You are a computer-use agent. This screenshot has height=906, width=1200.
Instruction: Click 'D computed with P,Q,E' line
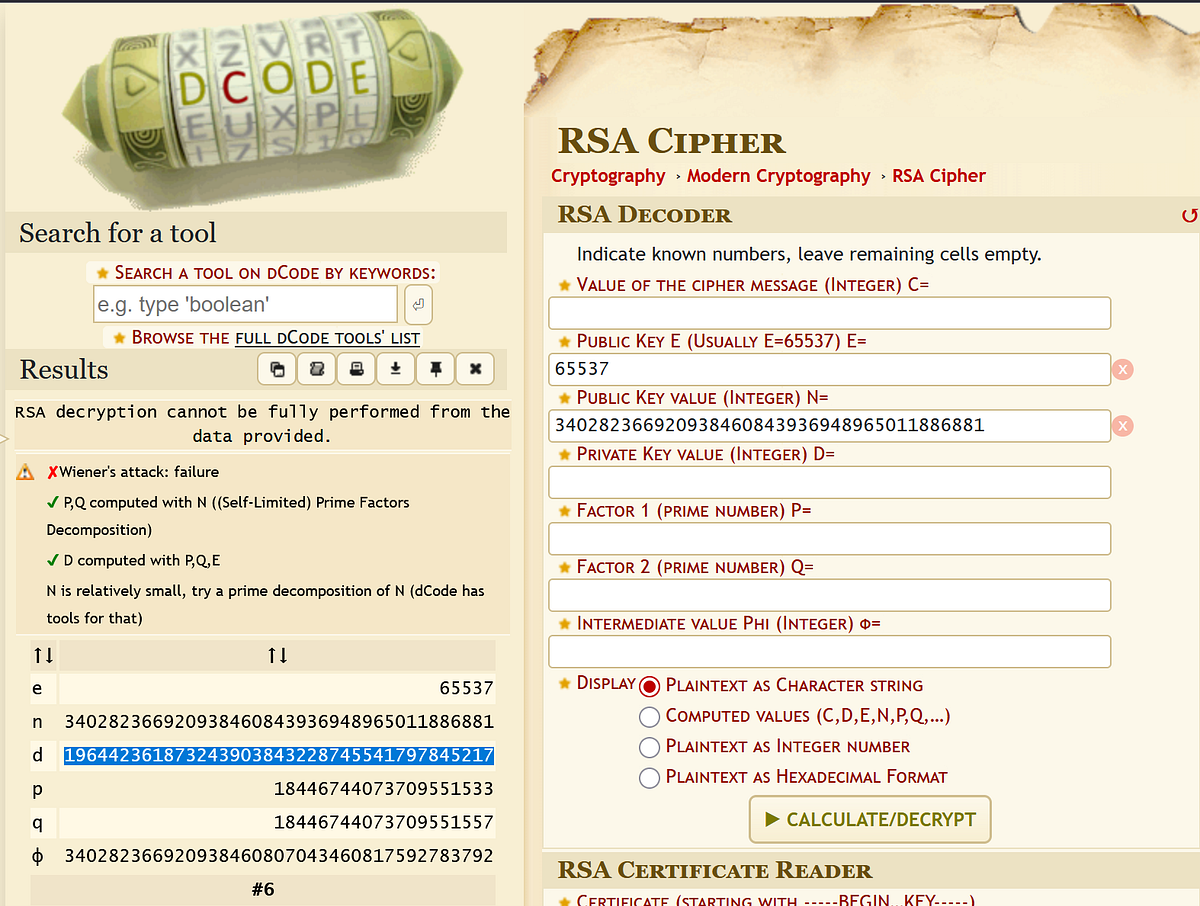click(x=140, y=560)
